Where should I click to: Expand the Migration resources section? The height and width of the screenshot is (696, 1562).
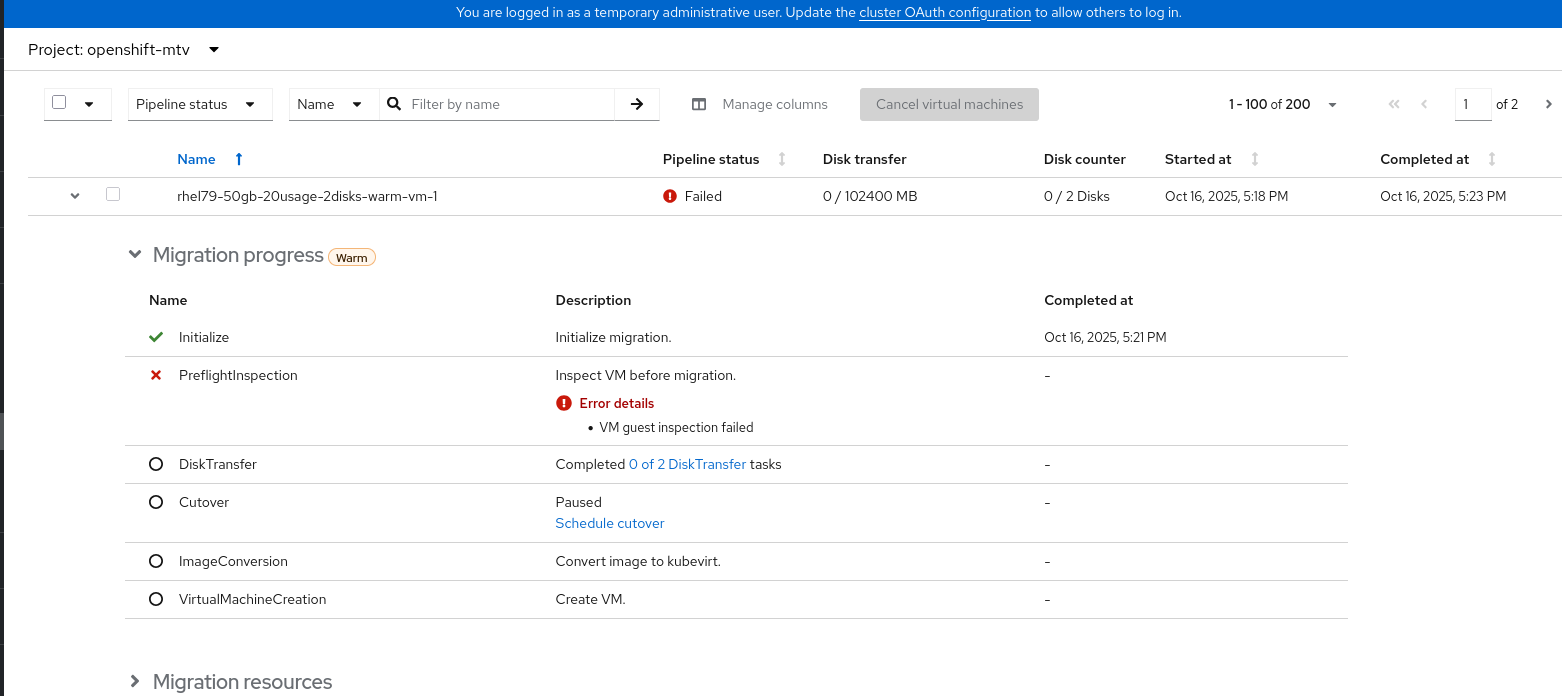[135, 681]
